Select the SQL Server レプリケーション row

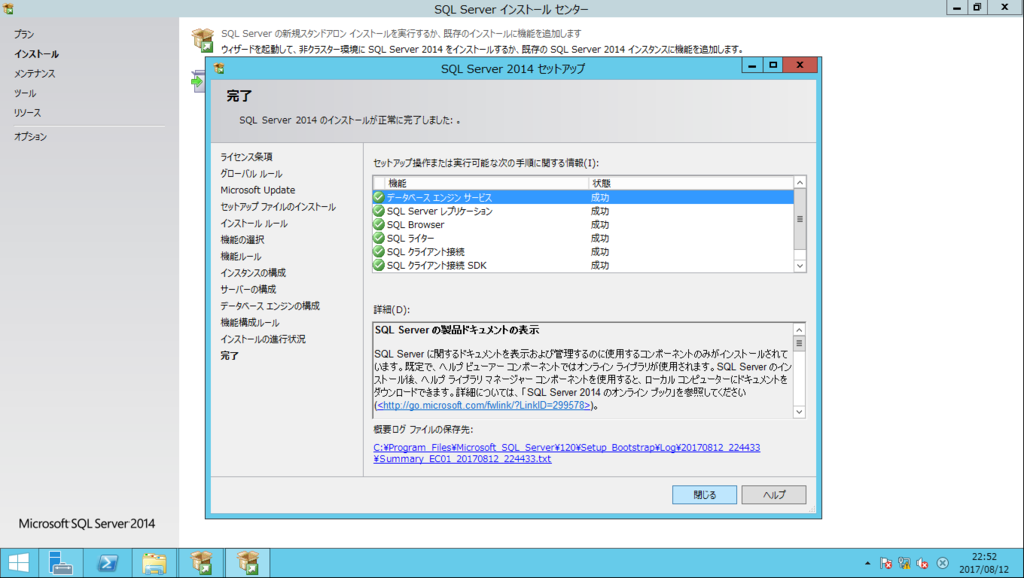pos(583,210)
